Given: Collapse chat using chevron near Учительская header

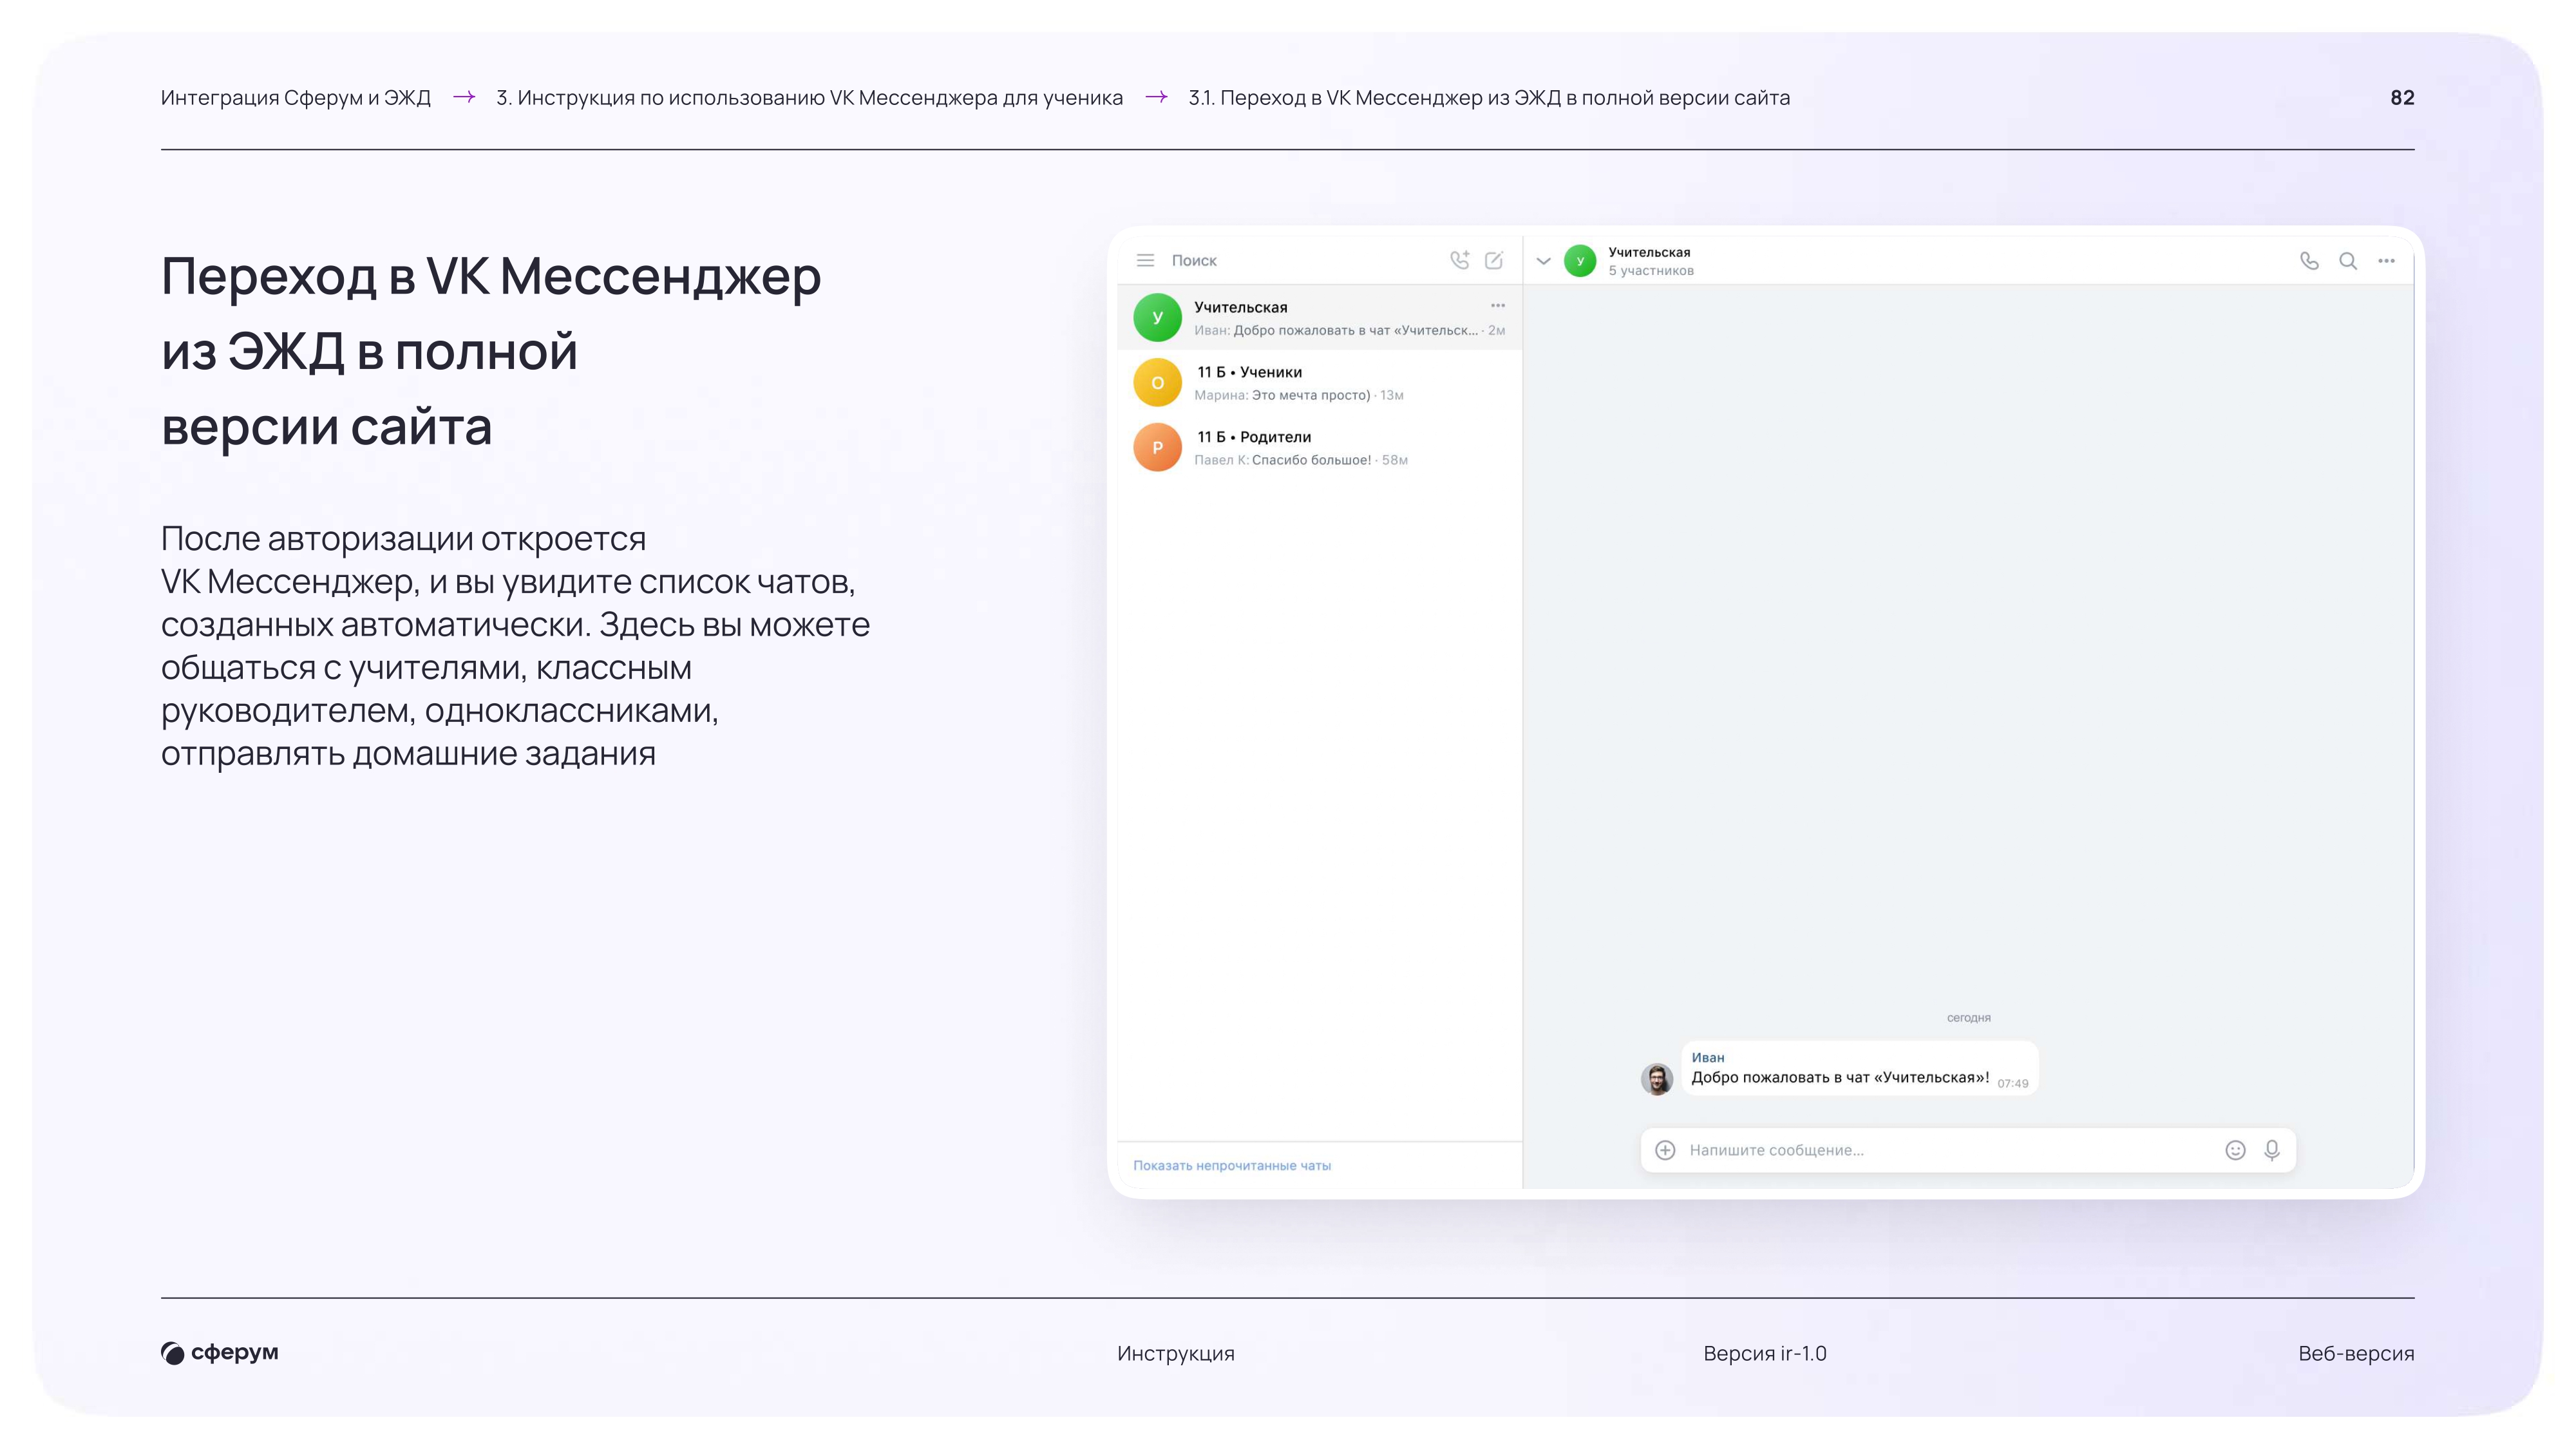Looking at the screenshot, I should pos(1543,261).
